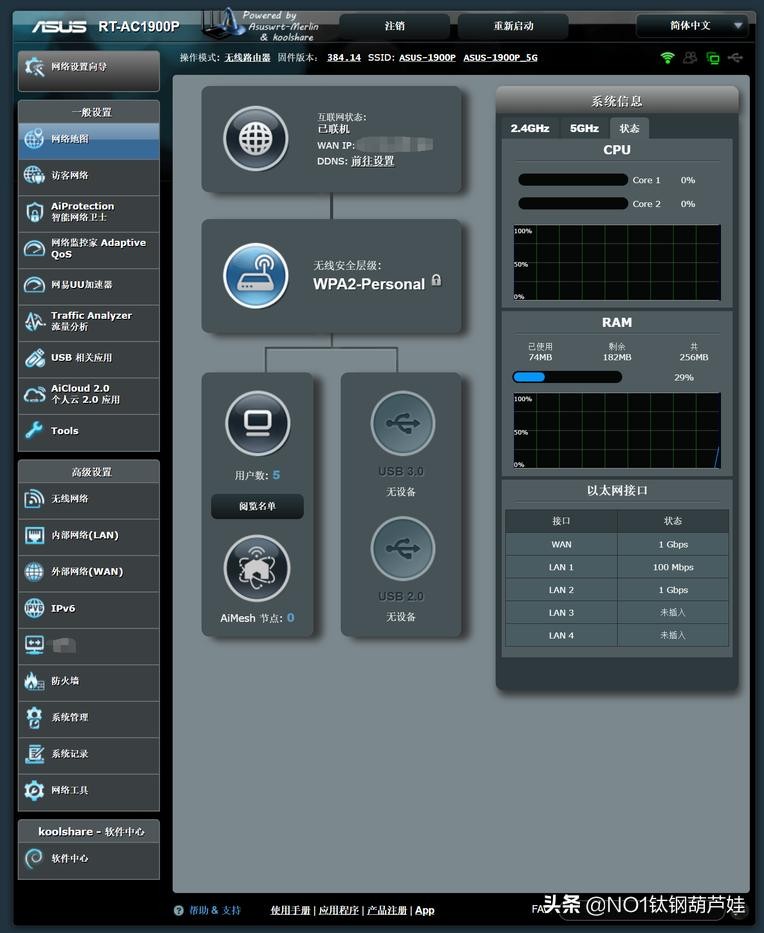Click the green WiFi status icon
Viewport: 764px width, 933px height.
(x=668, y=58)
